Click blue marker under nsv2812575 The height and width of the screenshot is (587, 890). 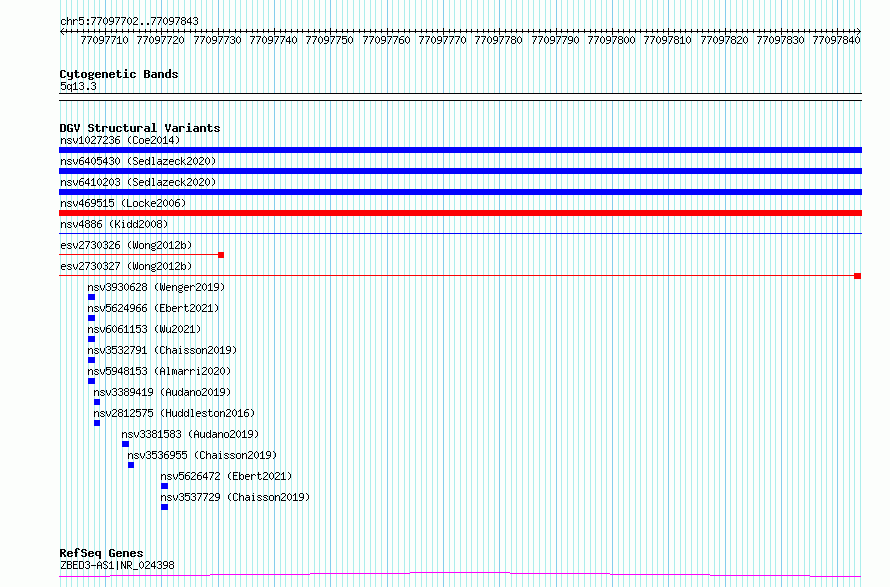point(97,423)
